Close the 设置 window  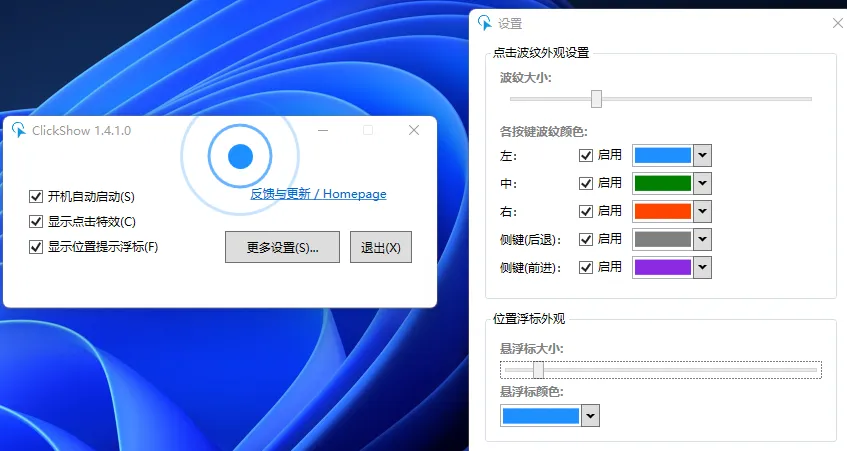[838, 23]
